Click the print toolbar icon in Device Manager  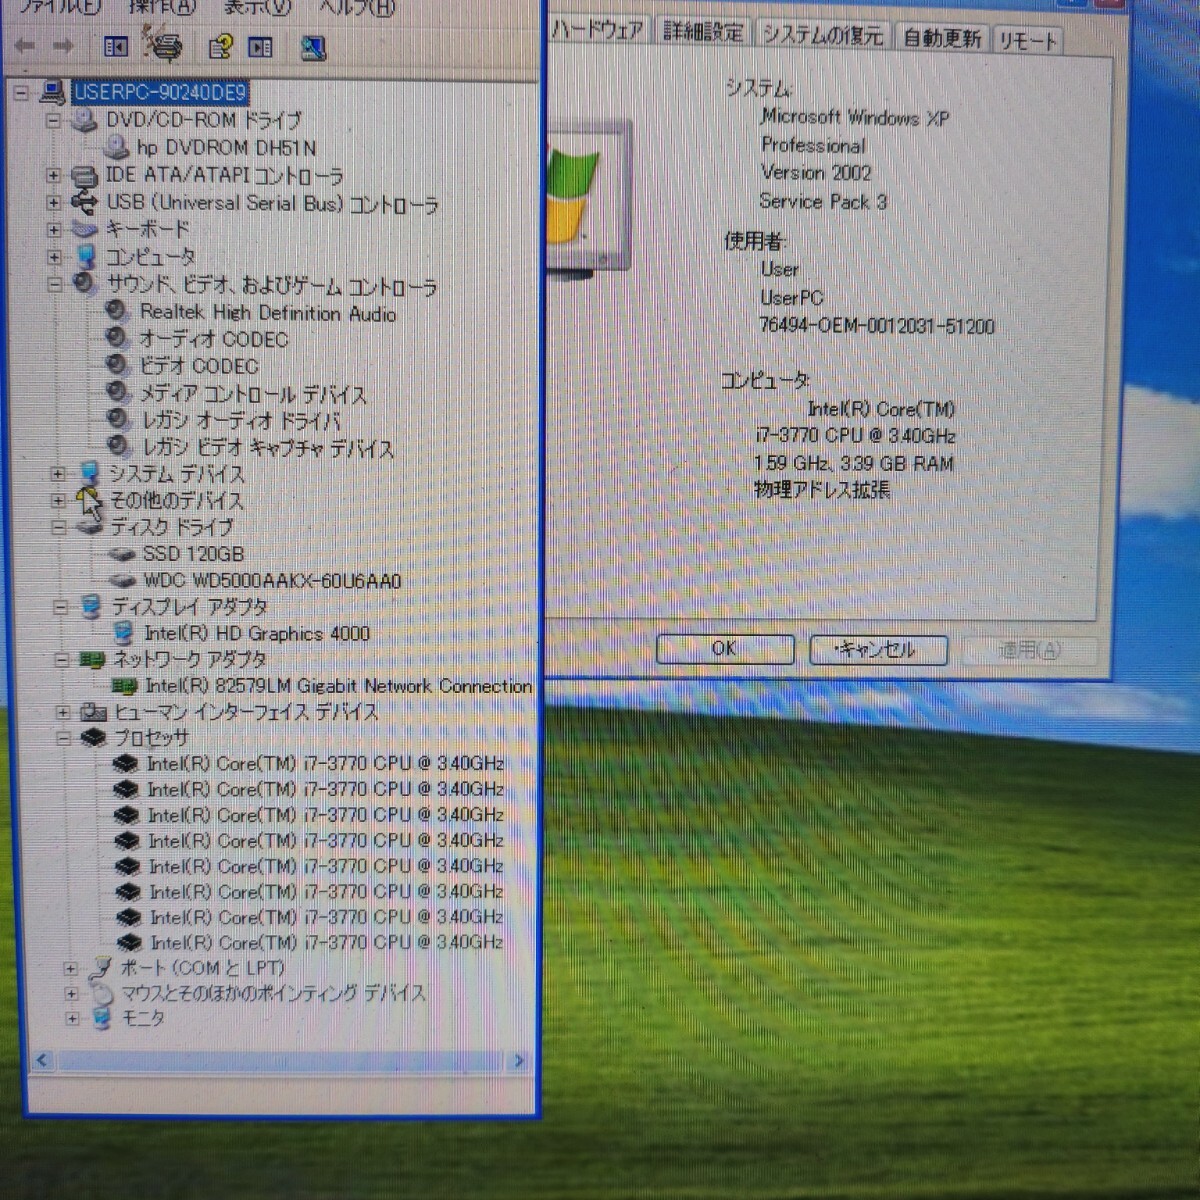pyautogui.click(x=164, y=45)
